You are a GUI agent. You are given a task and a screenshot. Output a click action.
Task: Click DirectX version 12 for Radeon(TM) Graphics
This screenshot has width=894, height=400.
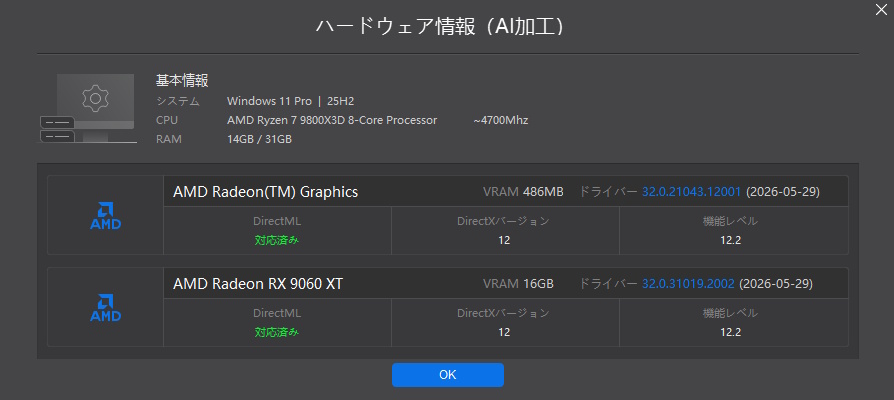503,240
